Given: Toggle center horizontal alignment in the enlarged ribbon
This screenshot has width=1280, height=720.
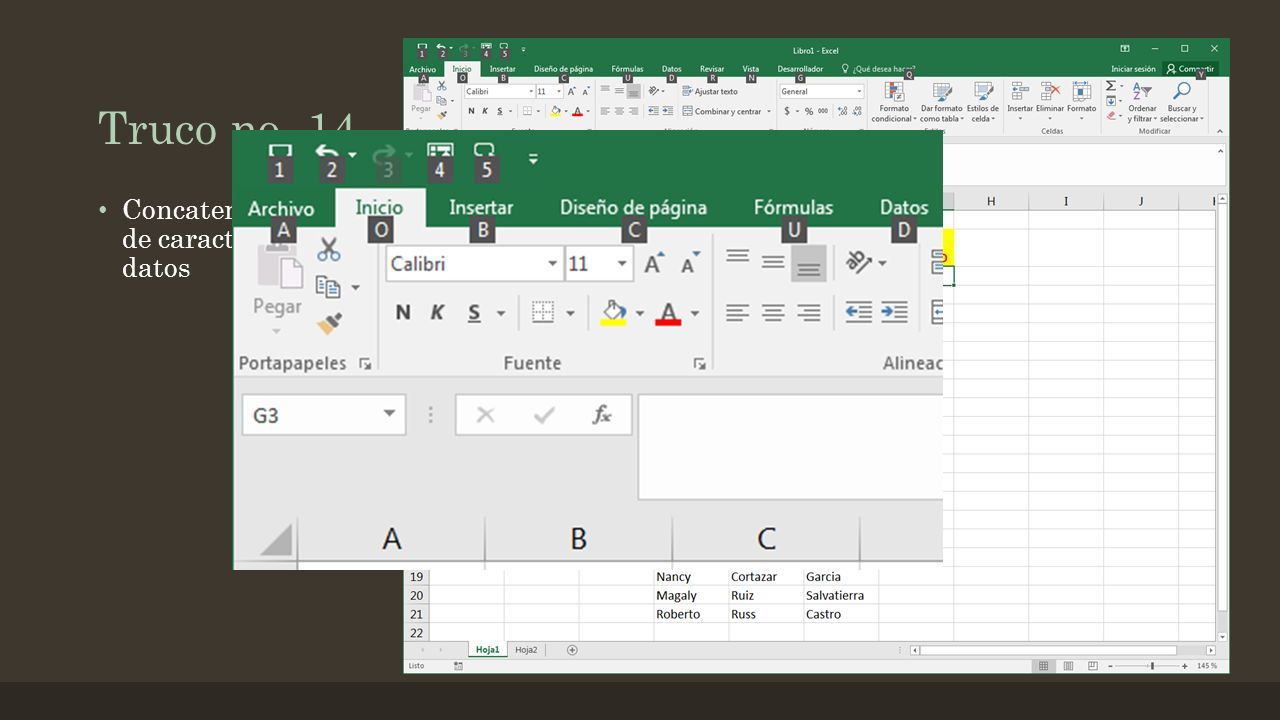Looking at the screenshot, I should pyautogui.click(x=773, y=313).
